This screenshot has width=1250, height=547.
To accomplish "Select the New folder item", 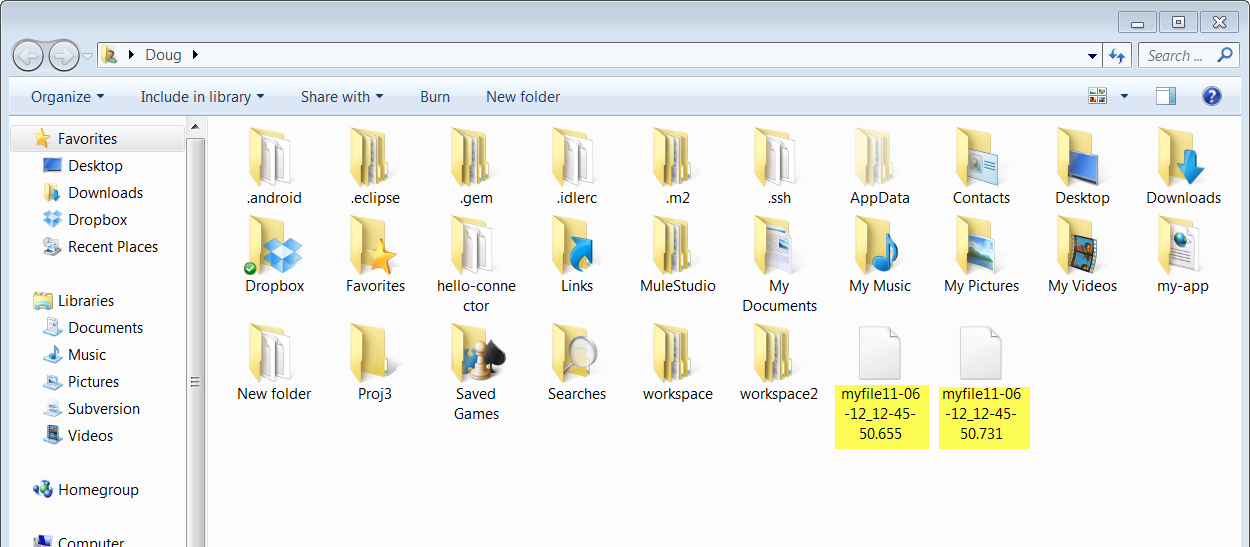I will pyautogui.click(x=274, y=363).
